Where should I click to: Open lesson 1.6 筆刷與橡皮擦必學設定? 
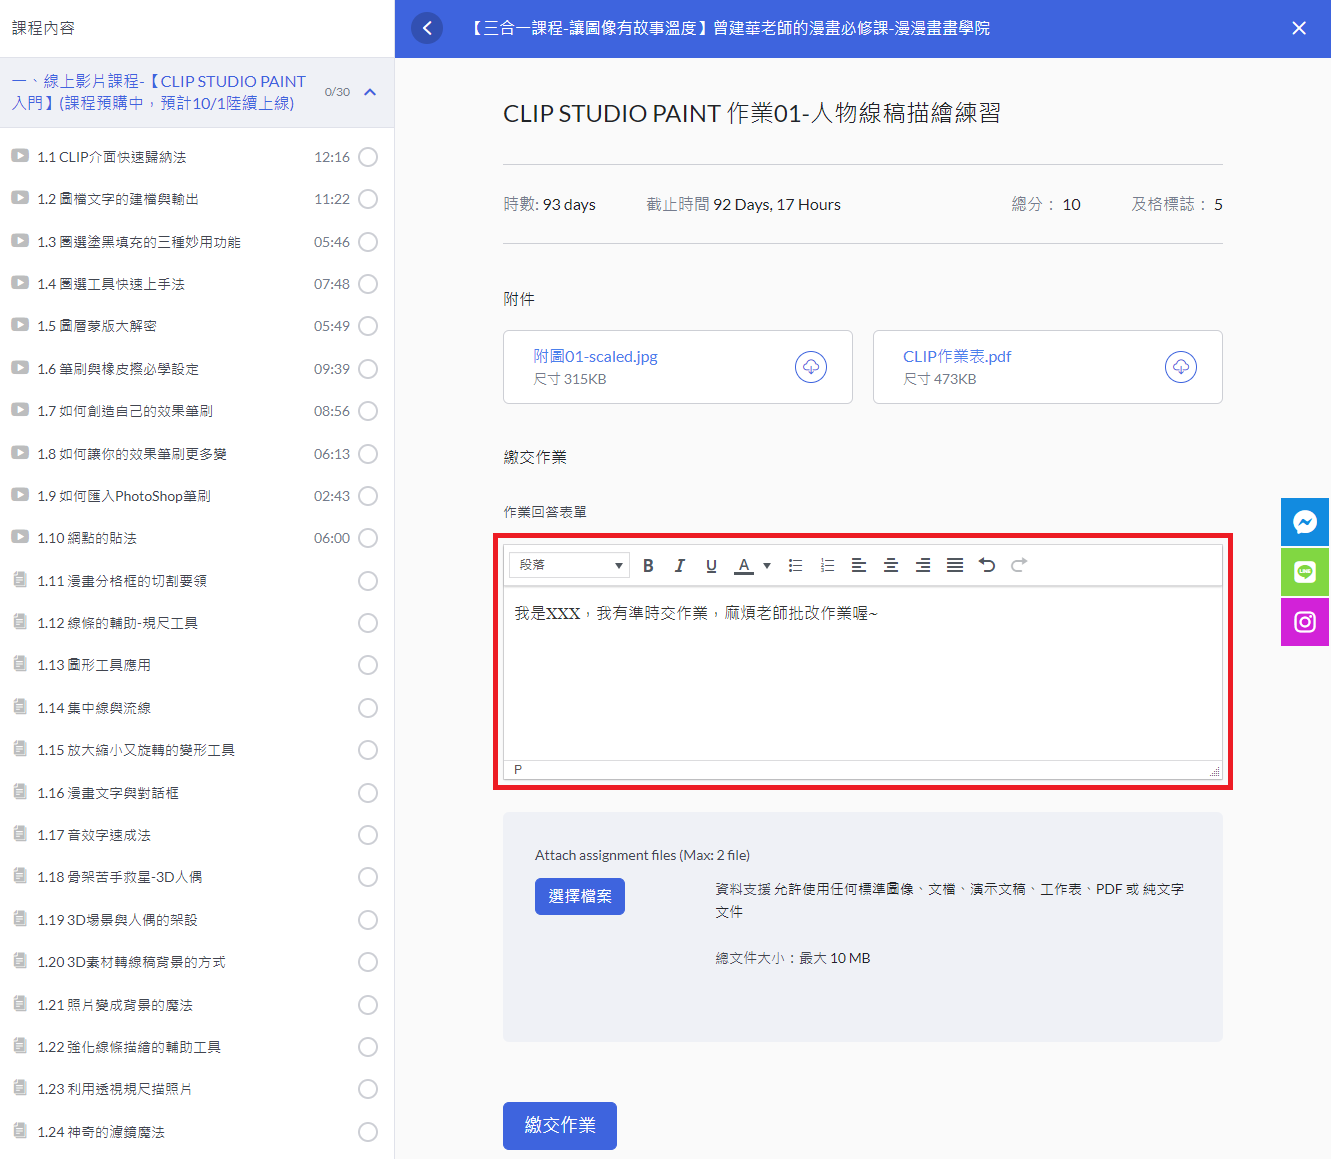118,369
